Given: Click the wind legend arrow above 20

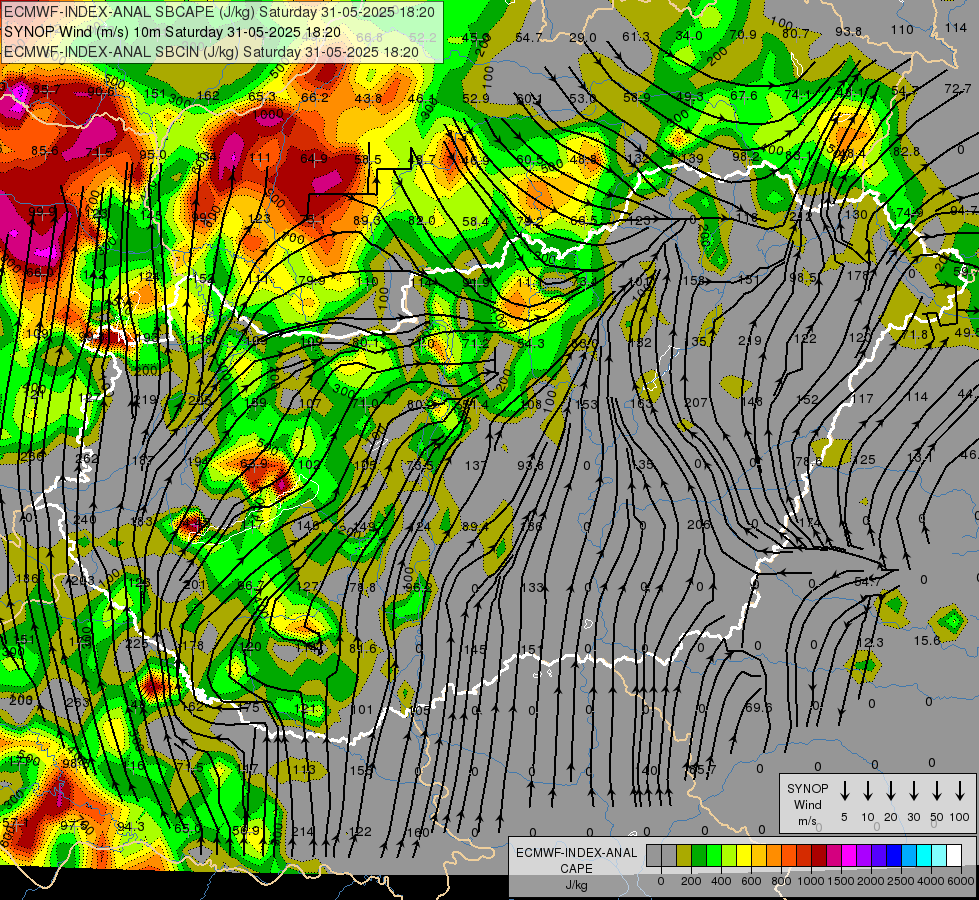Looking at the screenshot, I should pos(890,791).
